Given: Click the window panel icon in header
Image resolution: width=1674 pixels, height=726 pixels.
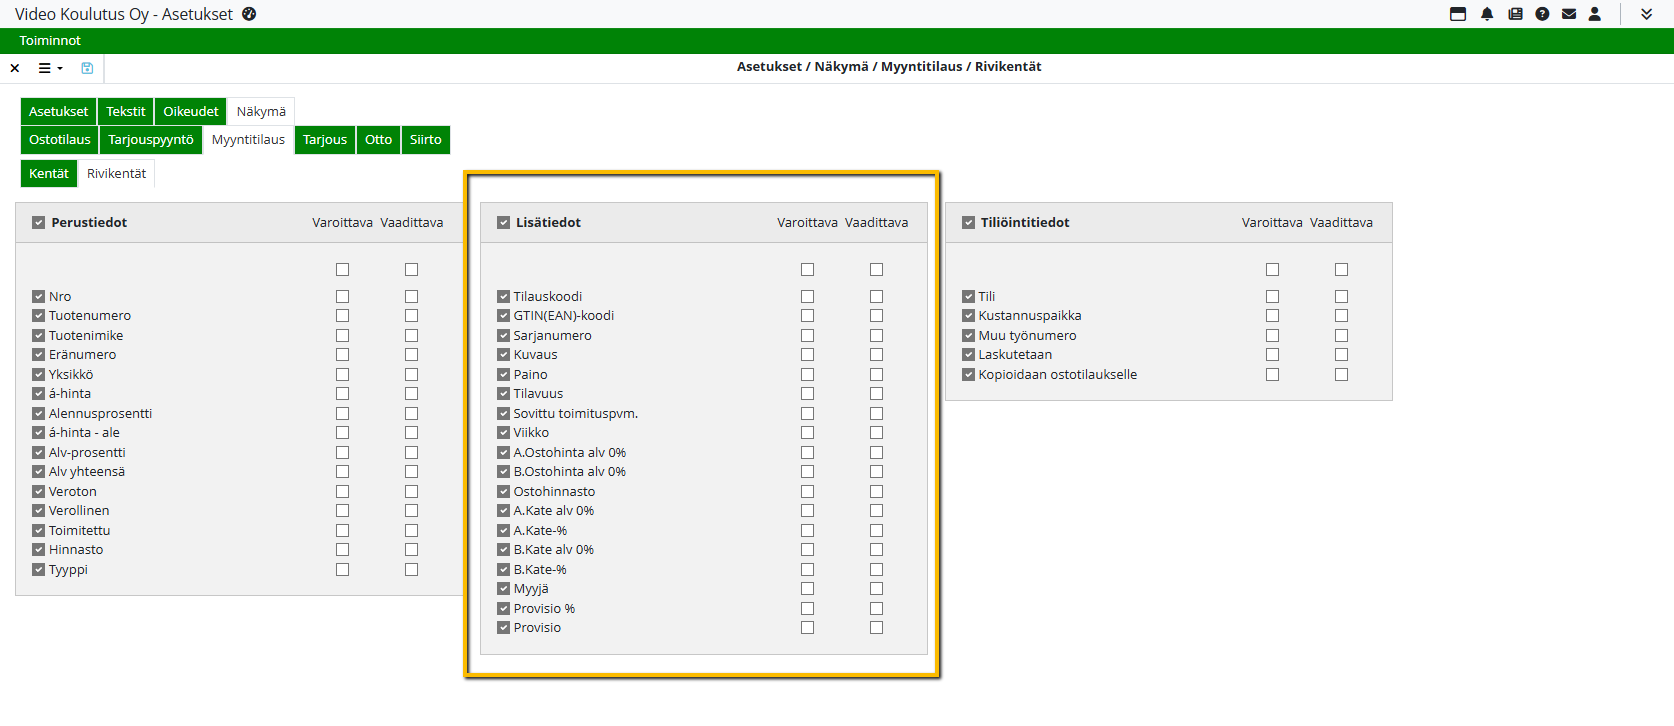Looking at the screenshot, I should coord(1458,14).
